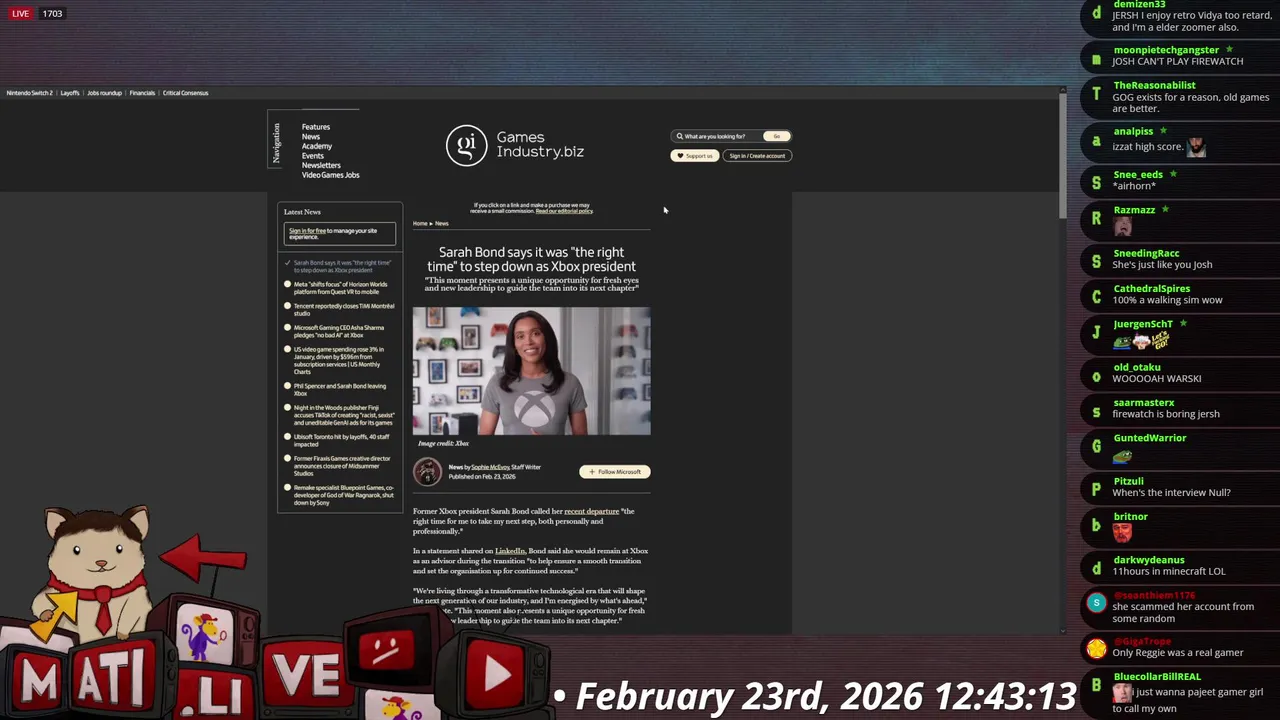Viewport: 1280px width, 720px height.
Task: Open Ubisoft Toronto layoffs story
Action: [x=340, y=440]
